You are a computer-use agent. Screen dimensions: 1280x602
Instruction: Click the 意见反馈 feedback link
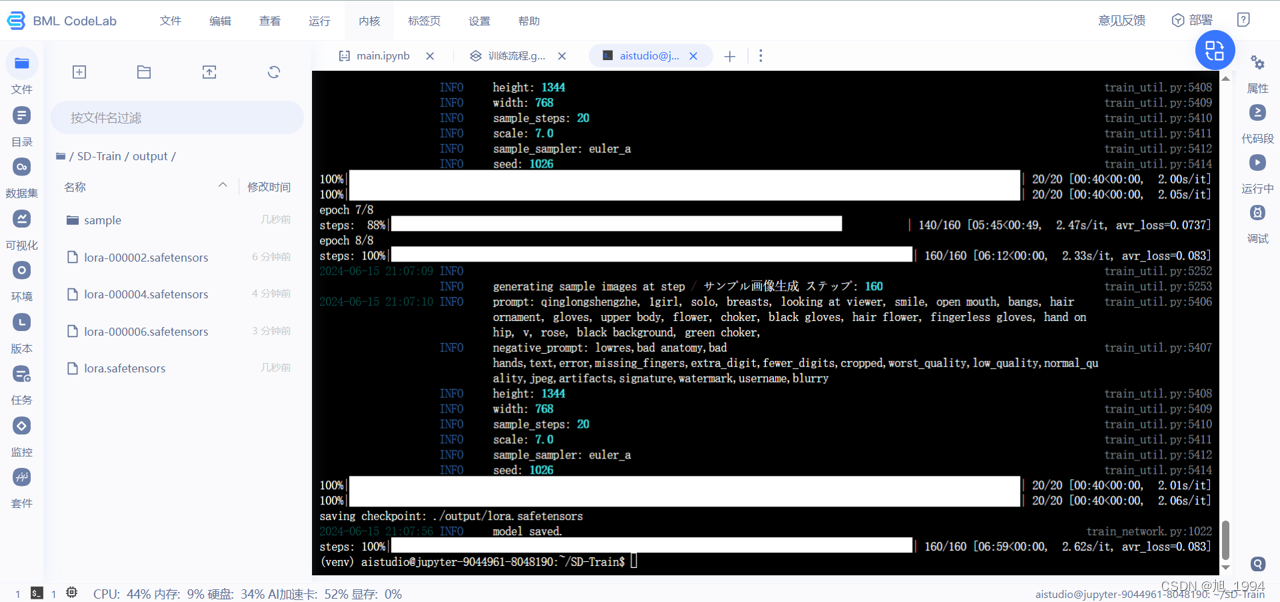click(x=1121, y=20)
